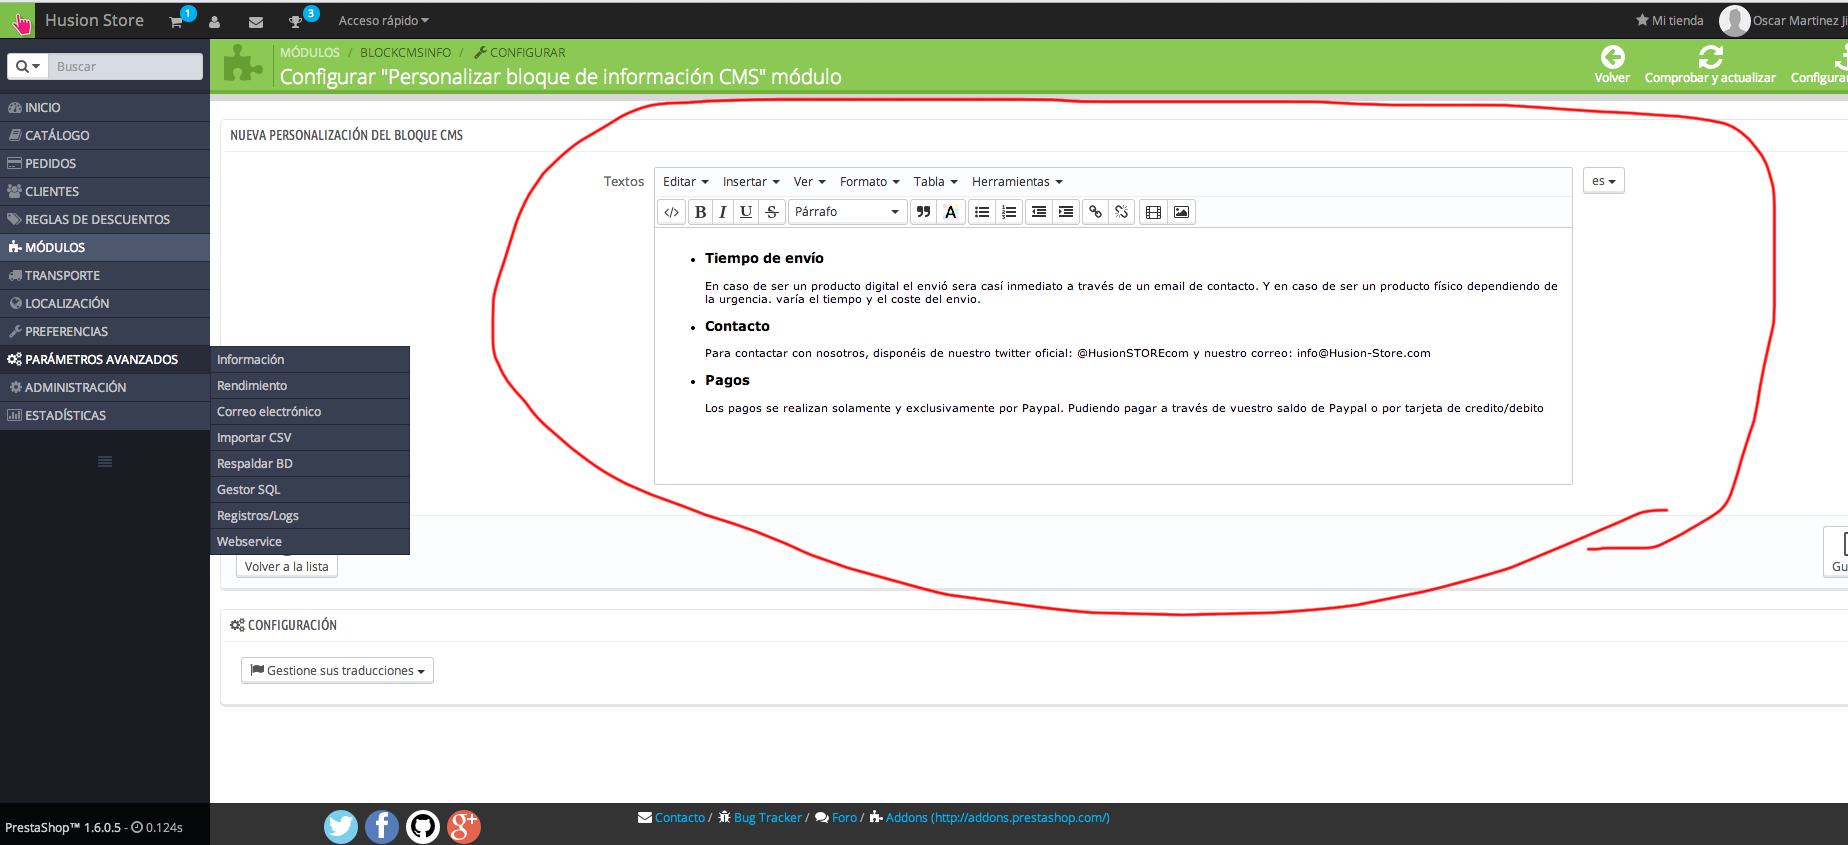
Task: Open PrestaShop Twitter icon in footer
Action: 341,826
